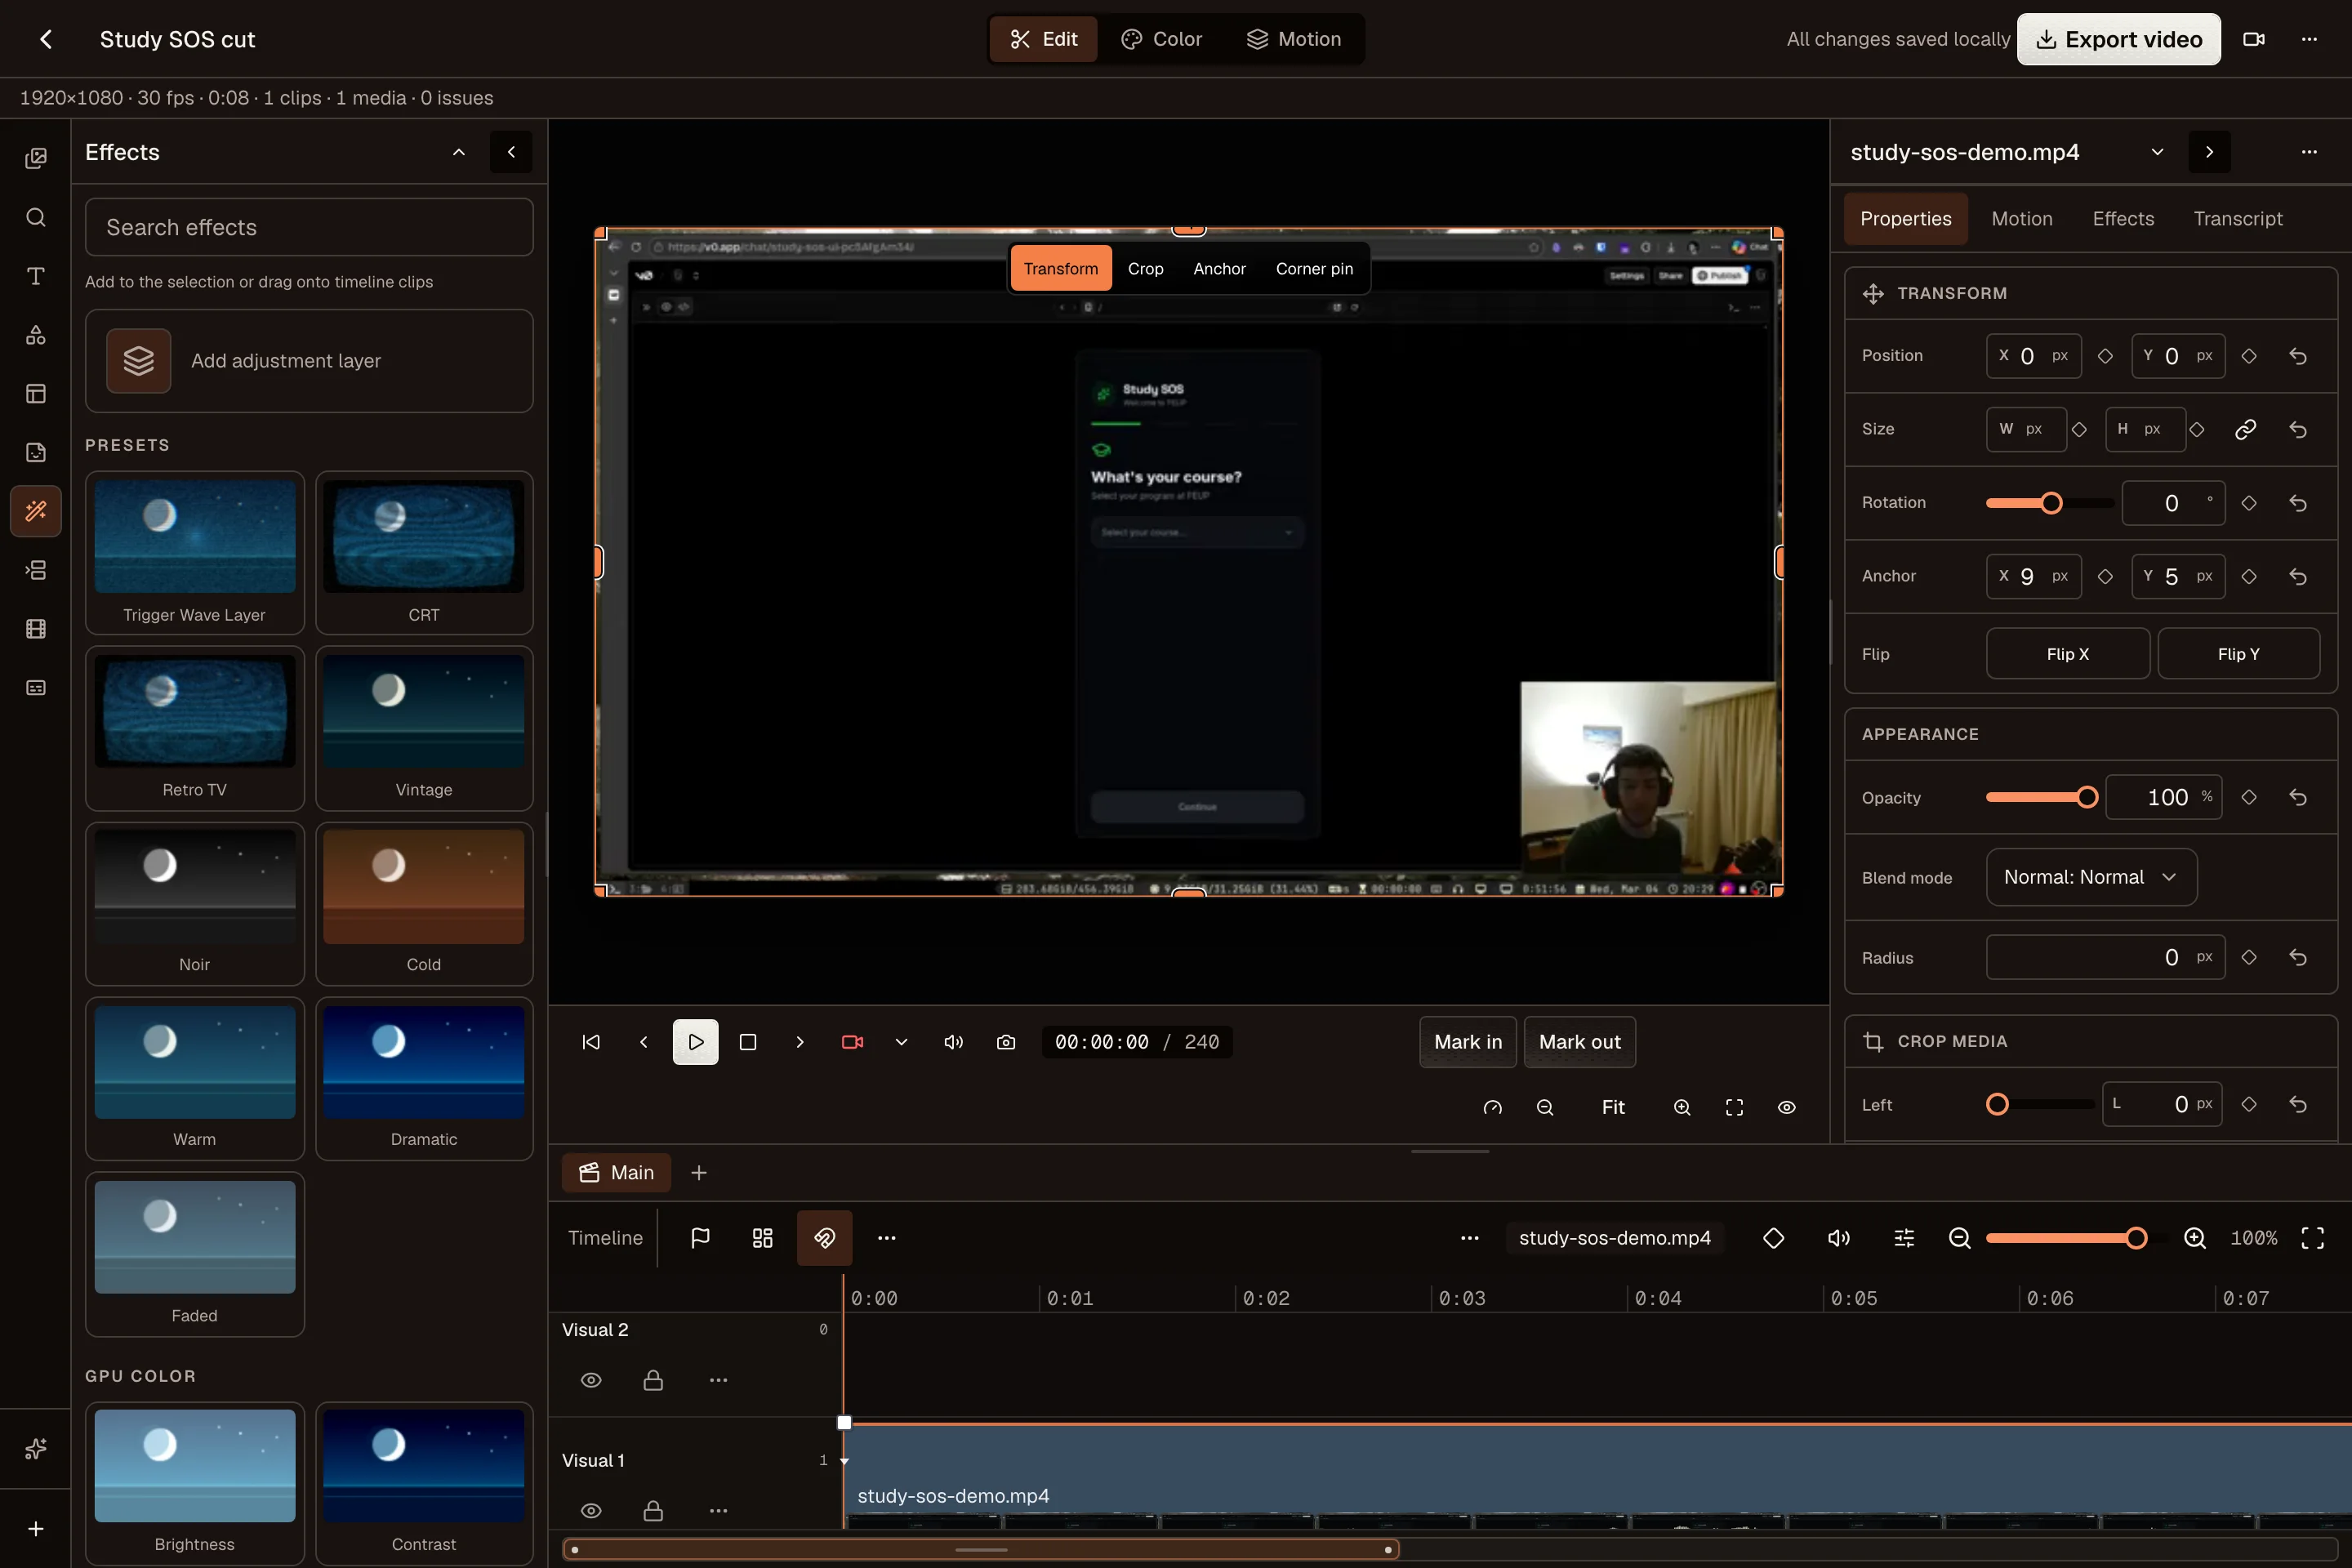Image resolution: width=2352 pixels, height=1568 pixels.
Task: Open Visual 2 track options menu
Action: coord(718,1380)
